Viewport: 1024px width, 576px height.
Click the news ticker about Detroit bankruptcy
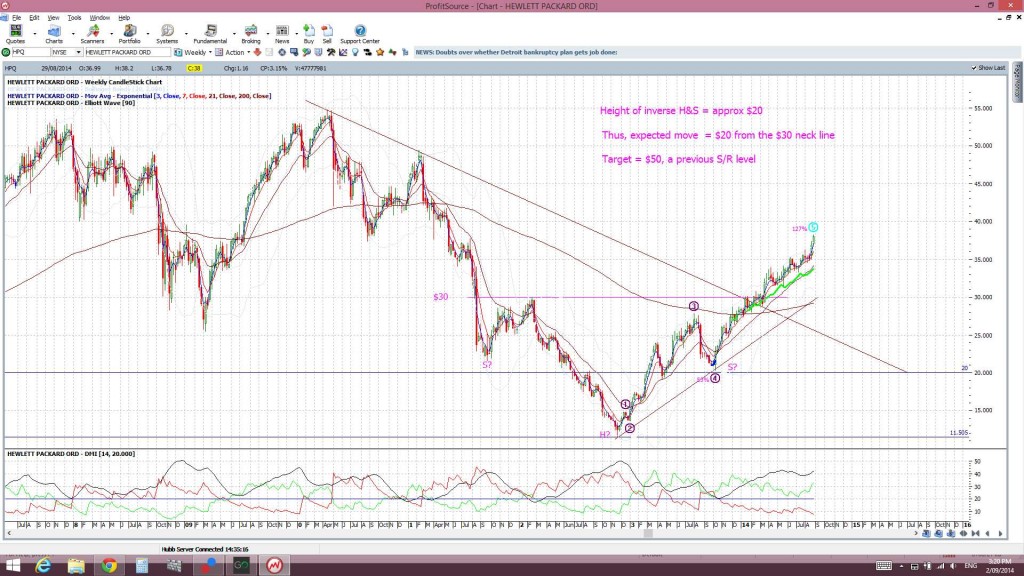pyautogui.click(x=516, y=52)
